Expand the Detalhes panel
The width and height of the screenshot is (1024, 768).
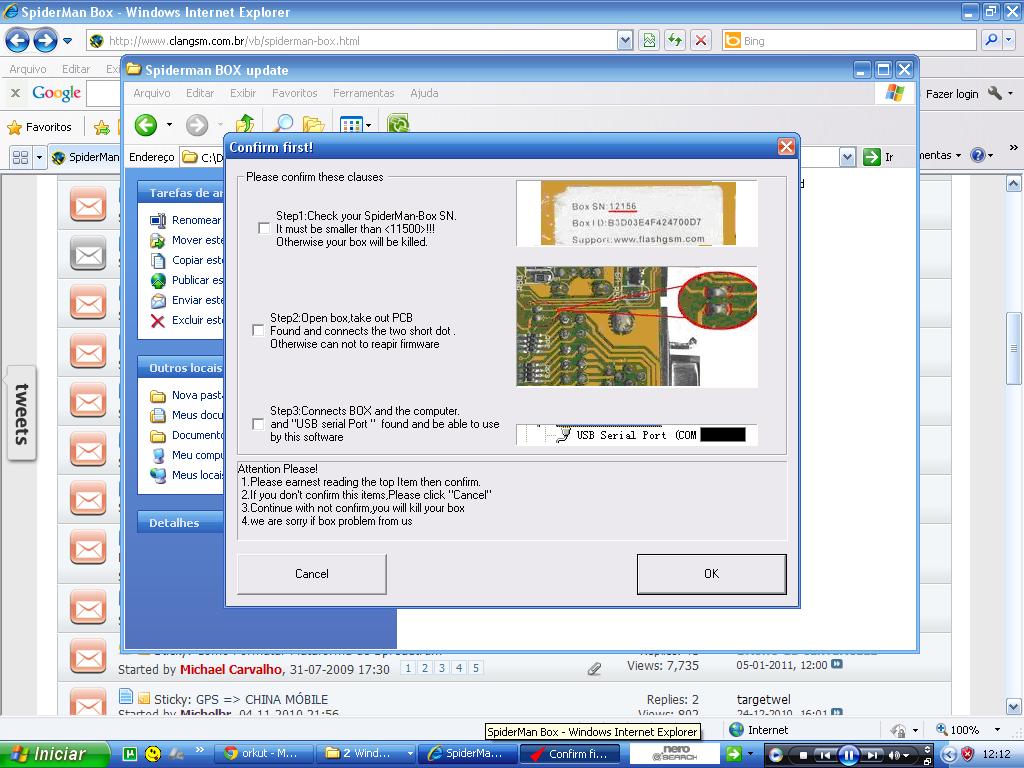click(x=180, y=522)
